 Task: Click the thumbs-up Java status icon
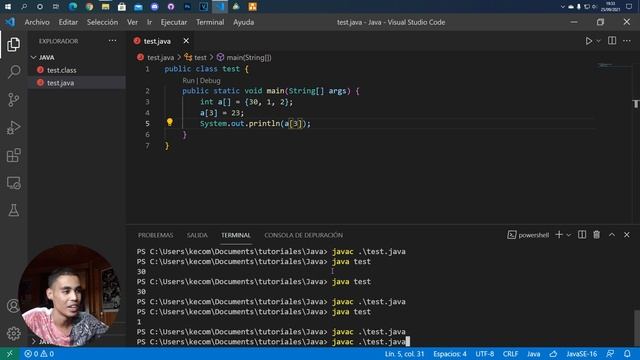point(553,354)
